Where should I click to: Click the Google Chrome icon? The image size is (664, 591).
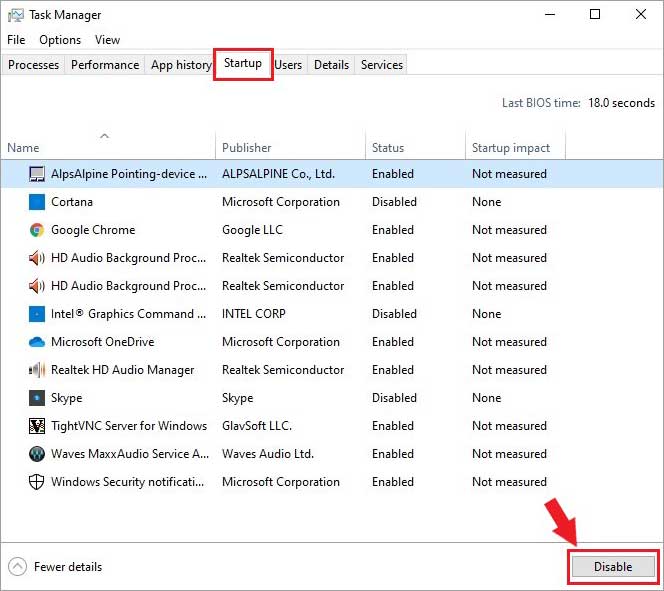point(37,230)
